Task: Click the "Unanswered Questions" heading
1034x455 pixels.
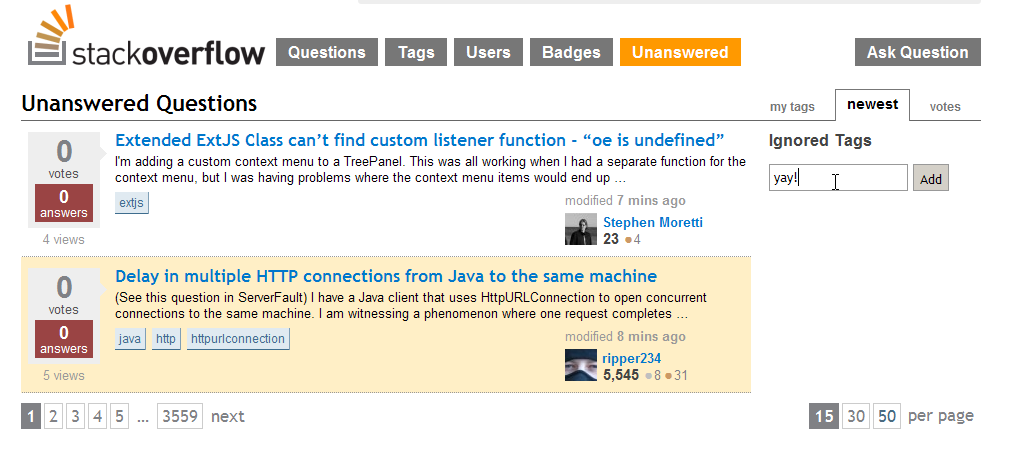Action: (x=139, y=104)
